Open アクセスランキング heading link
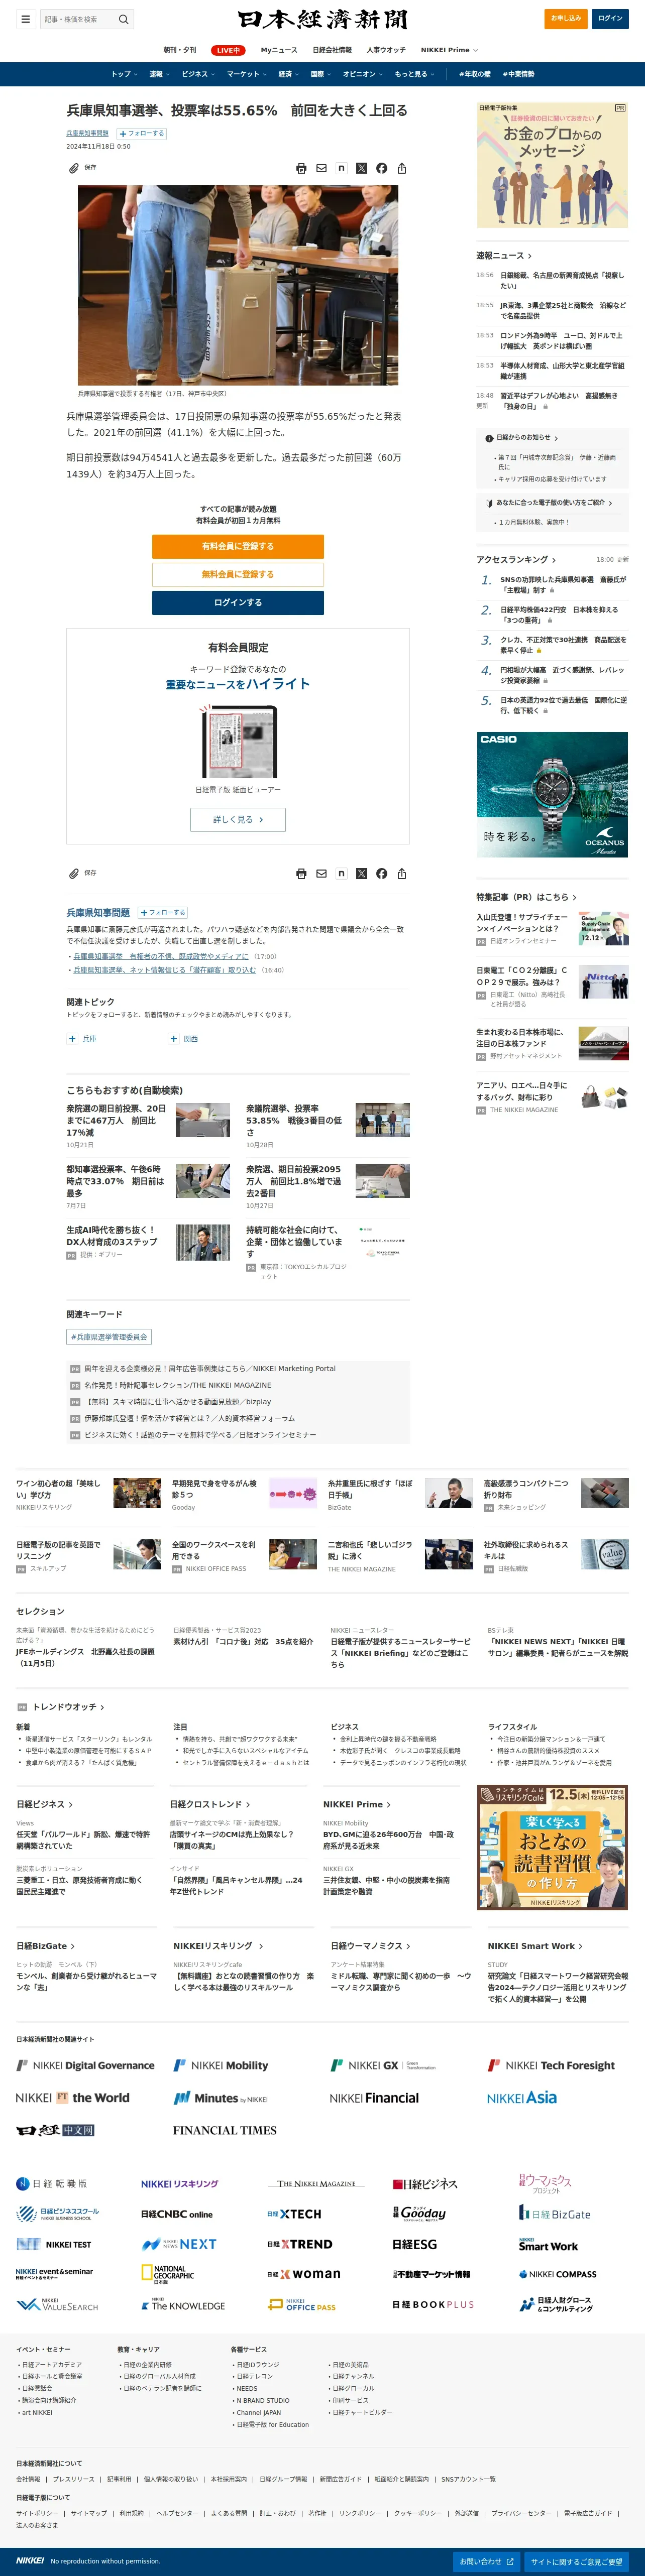 coord(516,560)
